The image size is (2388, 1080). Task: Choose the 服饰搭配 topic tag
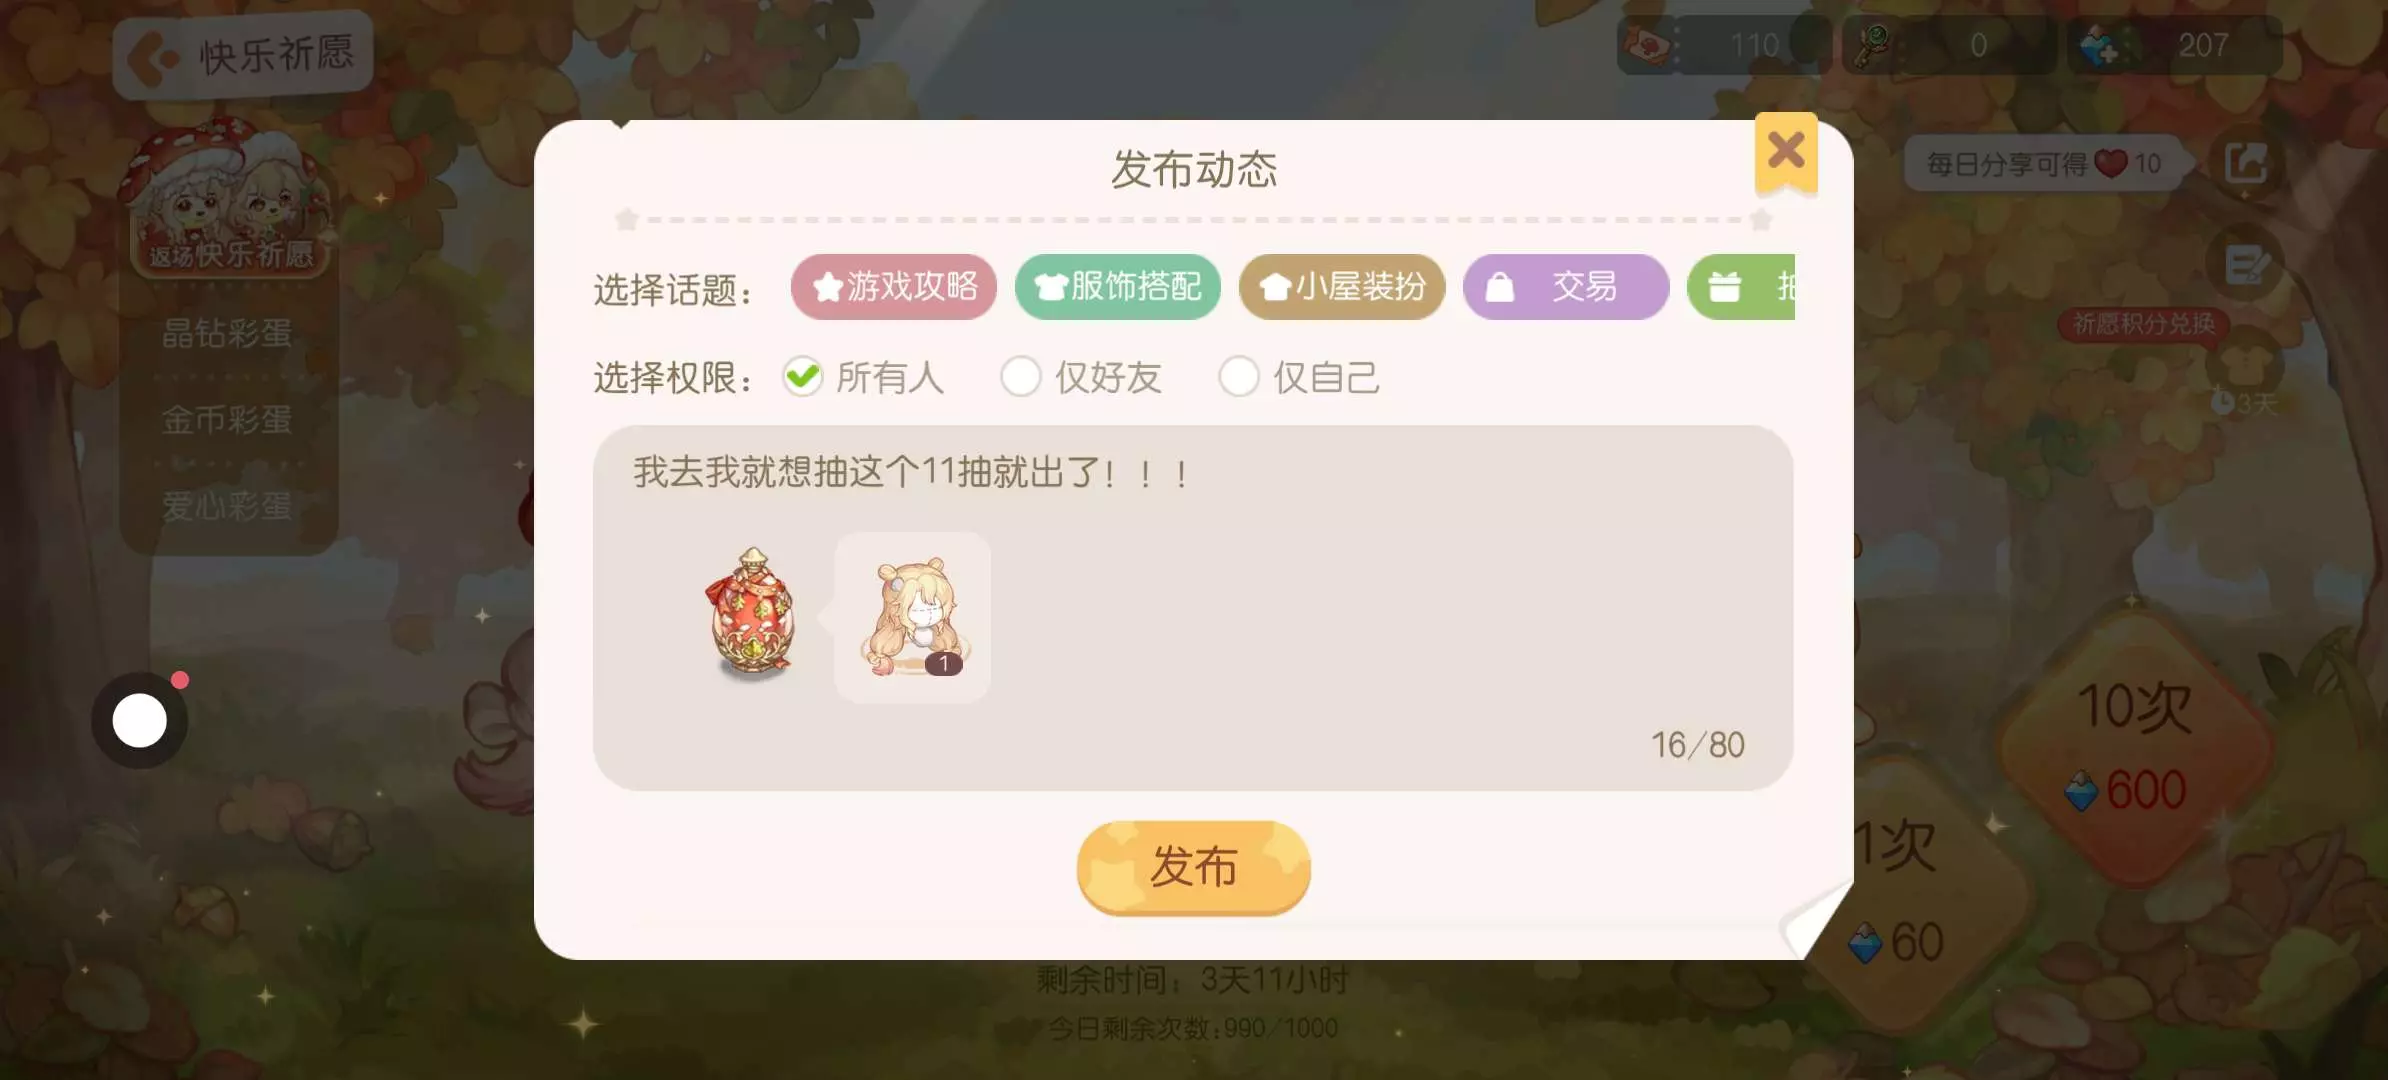pyautogui.click(x=1117, y=287)
